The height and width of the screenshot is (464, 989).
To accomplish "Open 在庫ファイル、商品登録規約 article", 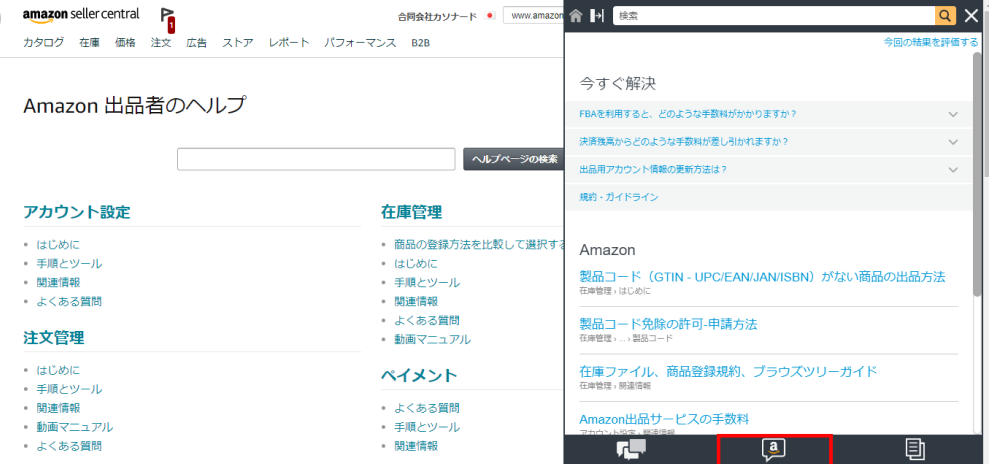I will point(728,371).
